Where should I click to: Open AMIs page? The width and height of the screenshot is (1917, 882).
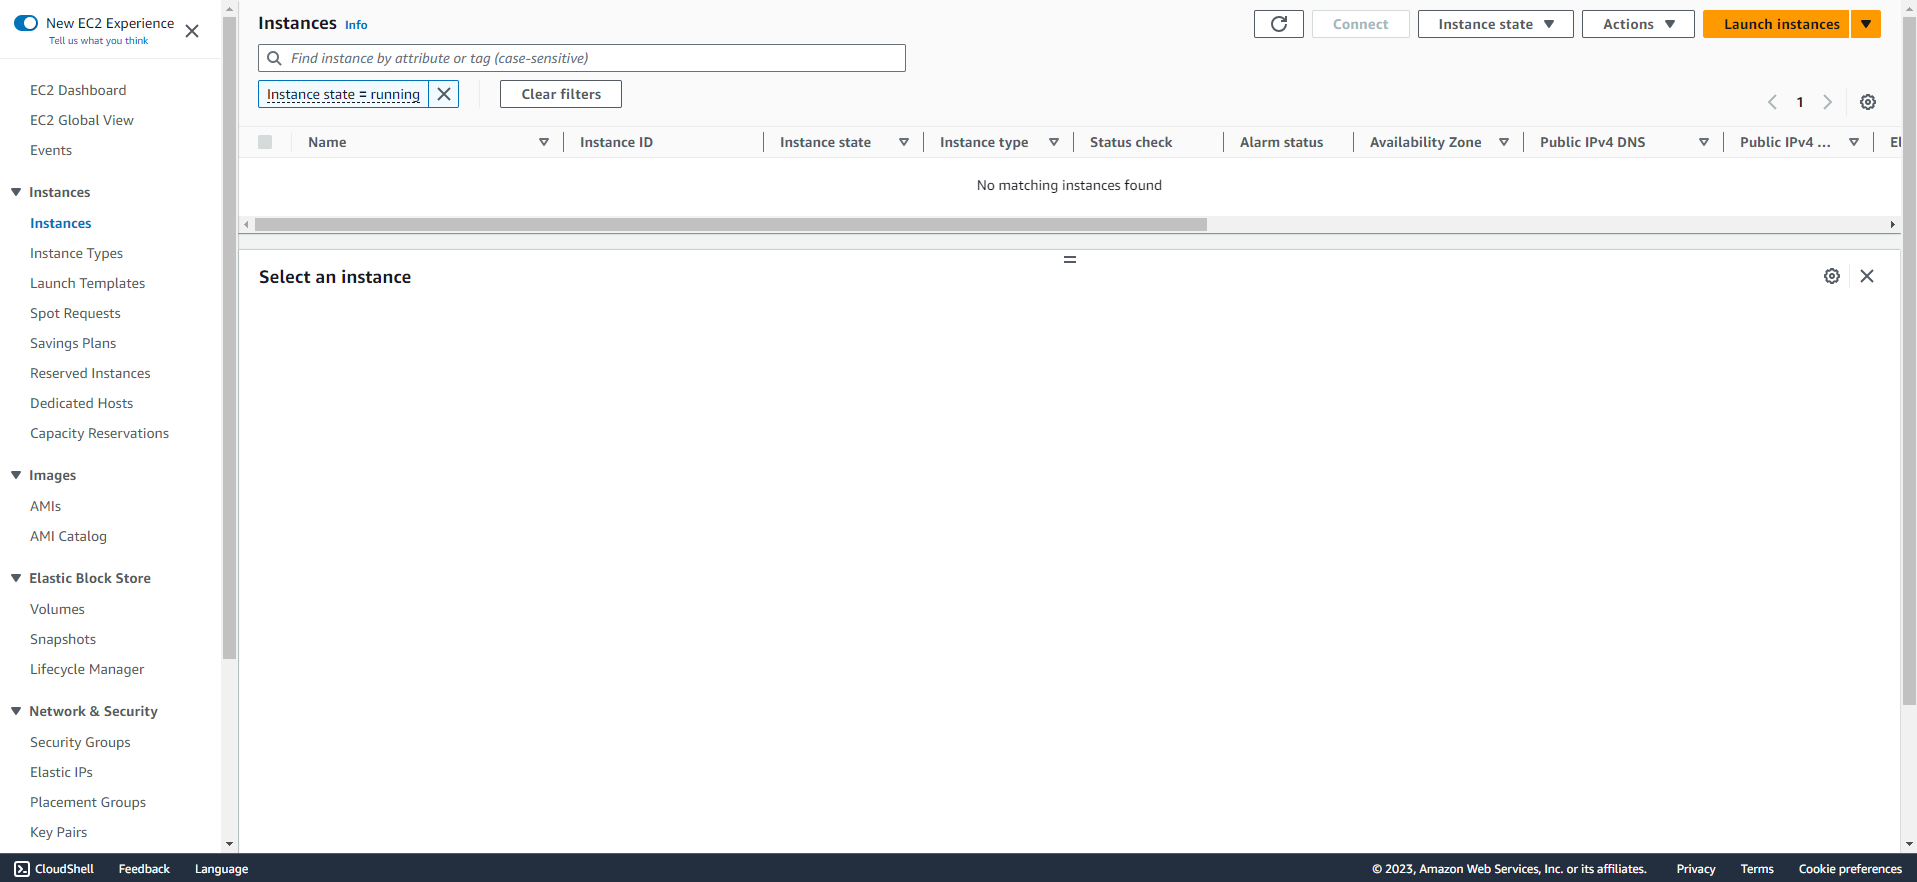46,506
